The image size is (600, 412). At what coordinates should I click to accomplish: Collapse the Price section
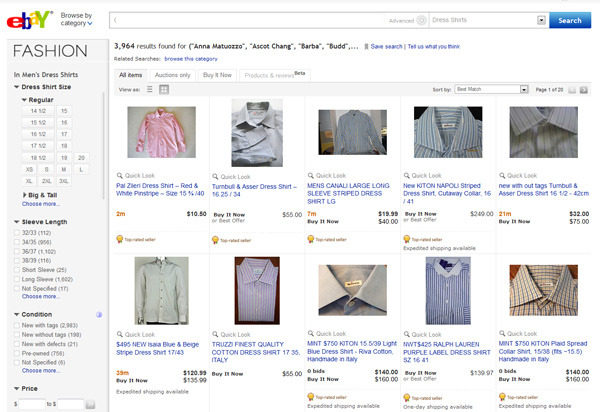16,389
